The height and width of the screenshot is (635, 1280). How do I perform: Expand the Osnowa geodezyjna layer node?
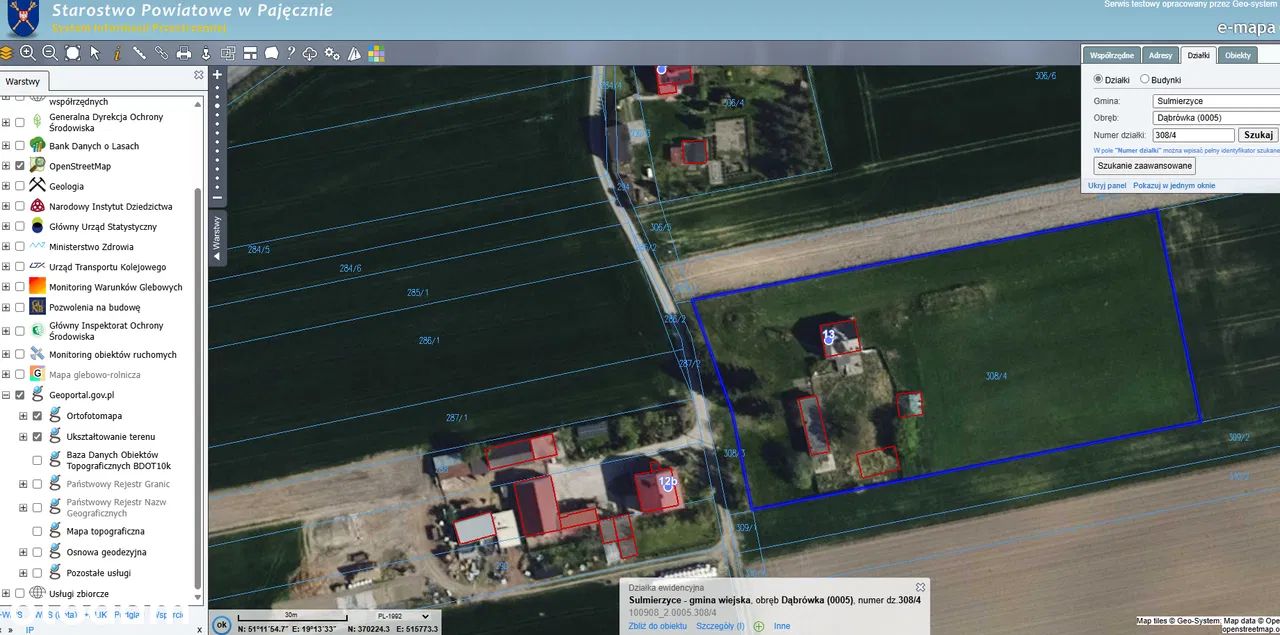(x=23, y=552)
